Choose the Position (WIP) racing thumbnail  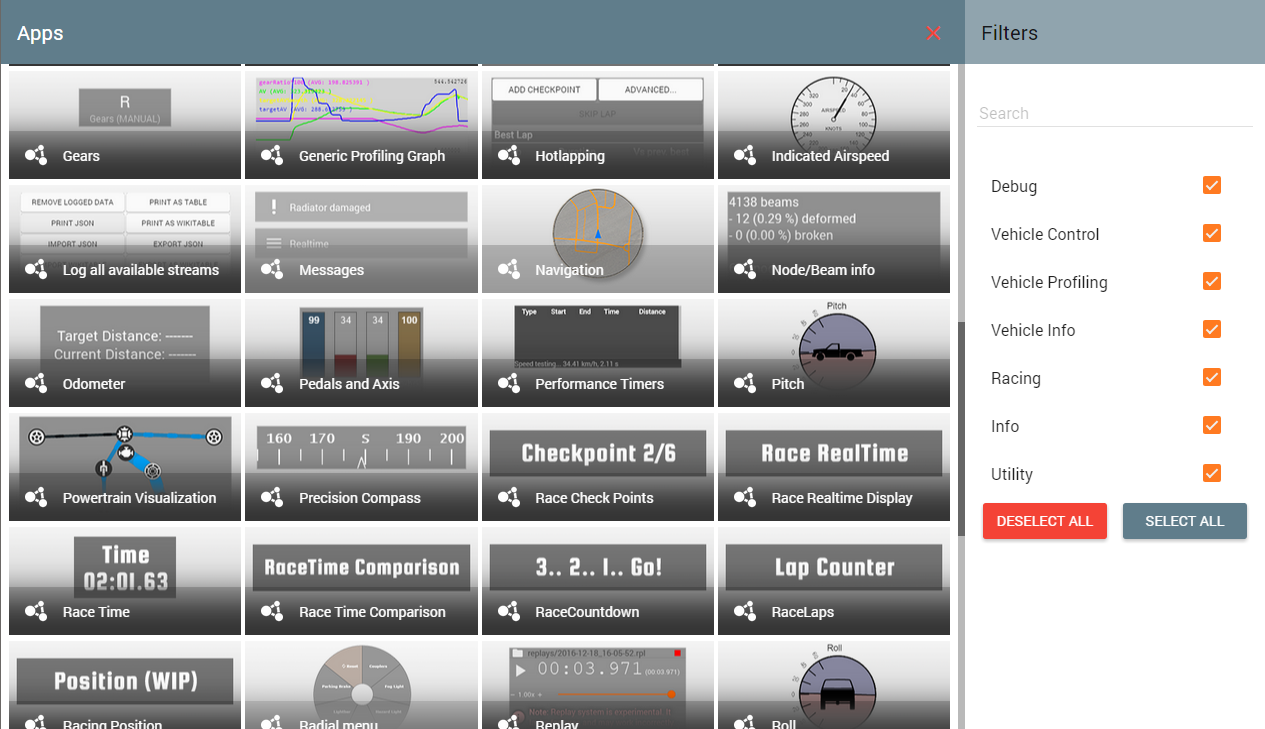[x=125, y=685]
